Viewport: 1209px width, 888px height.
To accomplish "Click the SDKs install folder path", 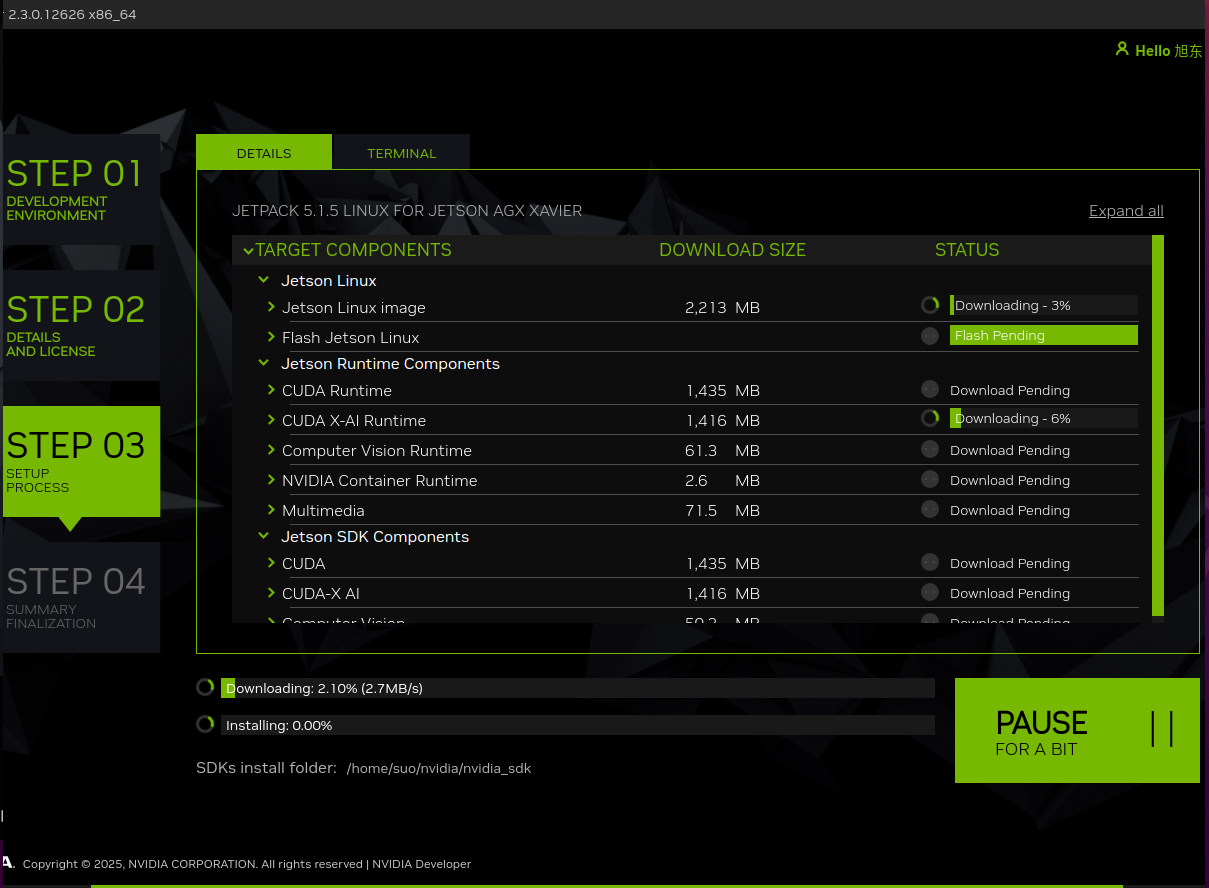I will click(x=439, y=768).
